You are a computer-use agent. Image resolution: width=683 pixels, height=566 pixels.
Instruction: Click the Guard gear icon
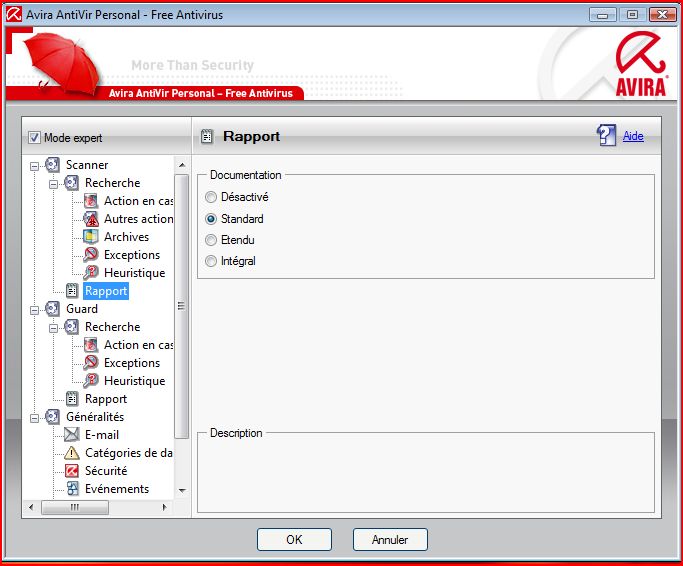(52, 308)
